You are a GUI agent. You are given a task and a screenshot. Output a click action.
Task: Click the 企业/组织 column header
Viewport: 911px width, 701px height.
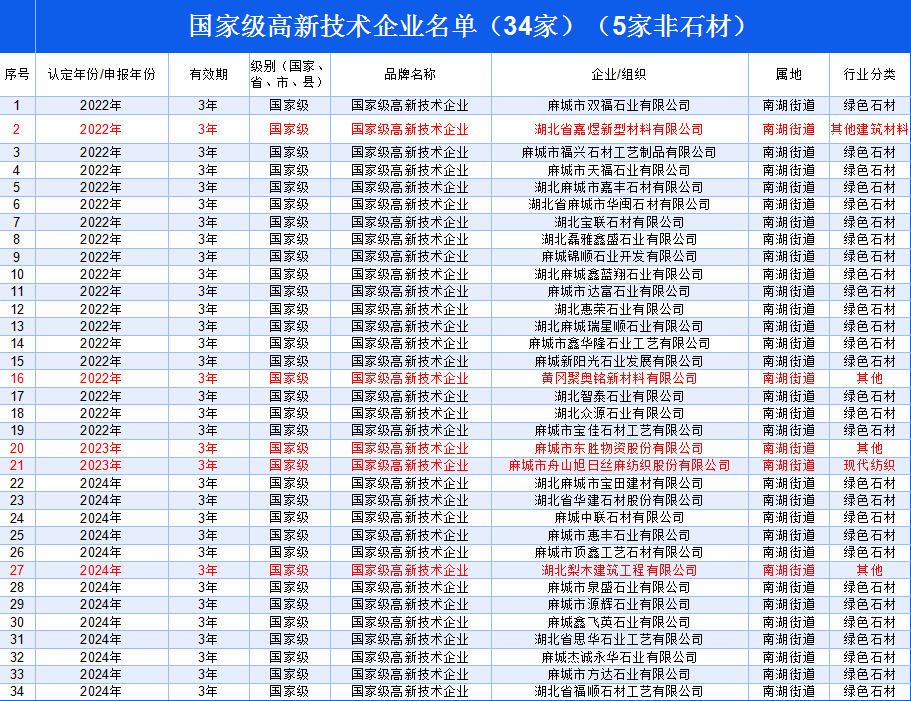(619, 74)
